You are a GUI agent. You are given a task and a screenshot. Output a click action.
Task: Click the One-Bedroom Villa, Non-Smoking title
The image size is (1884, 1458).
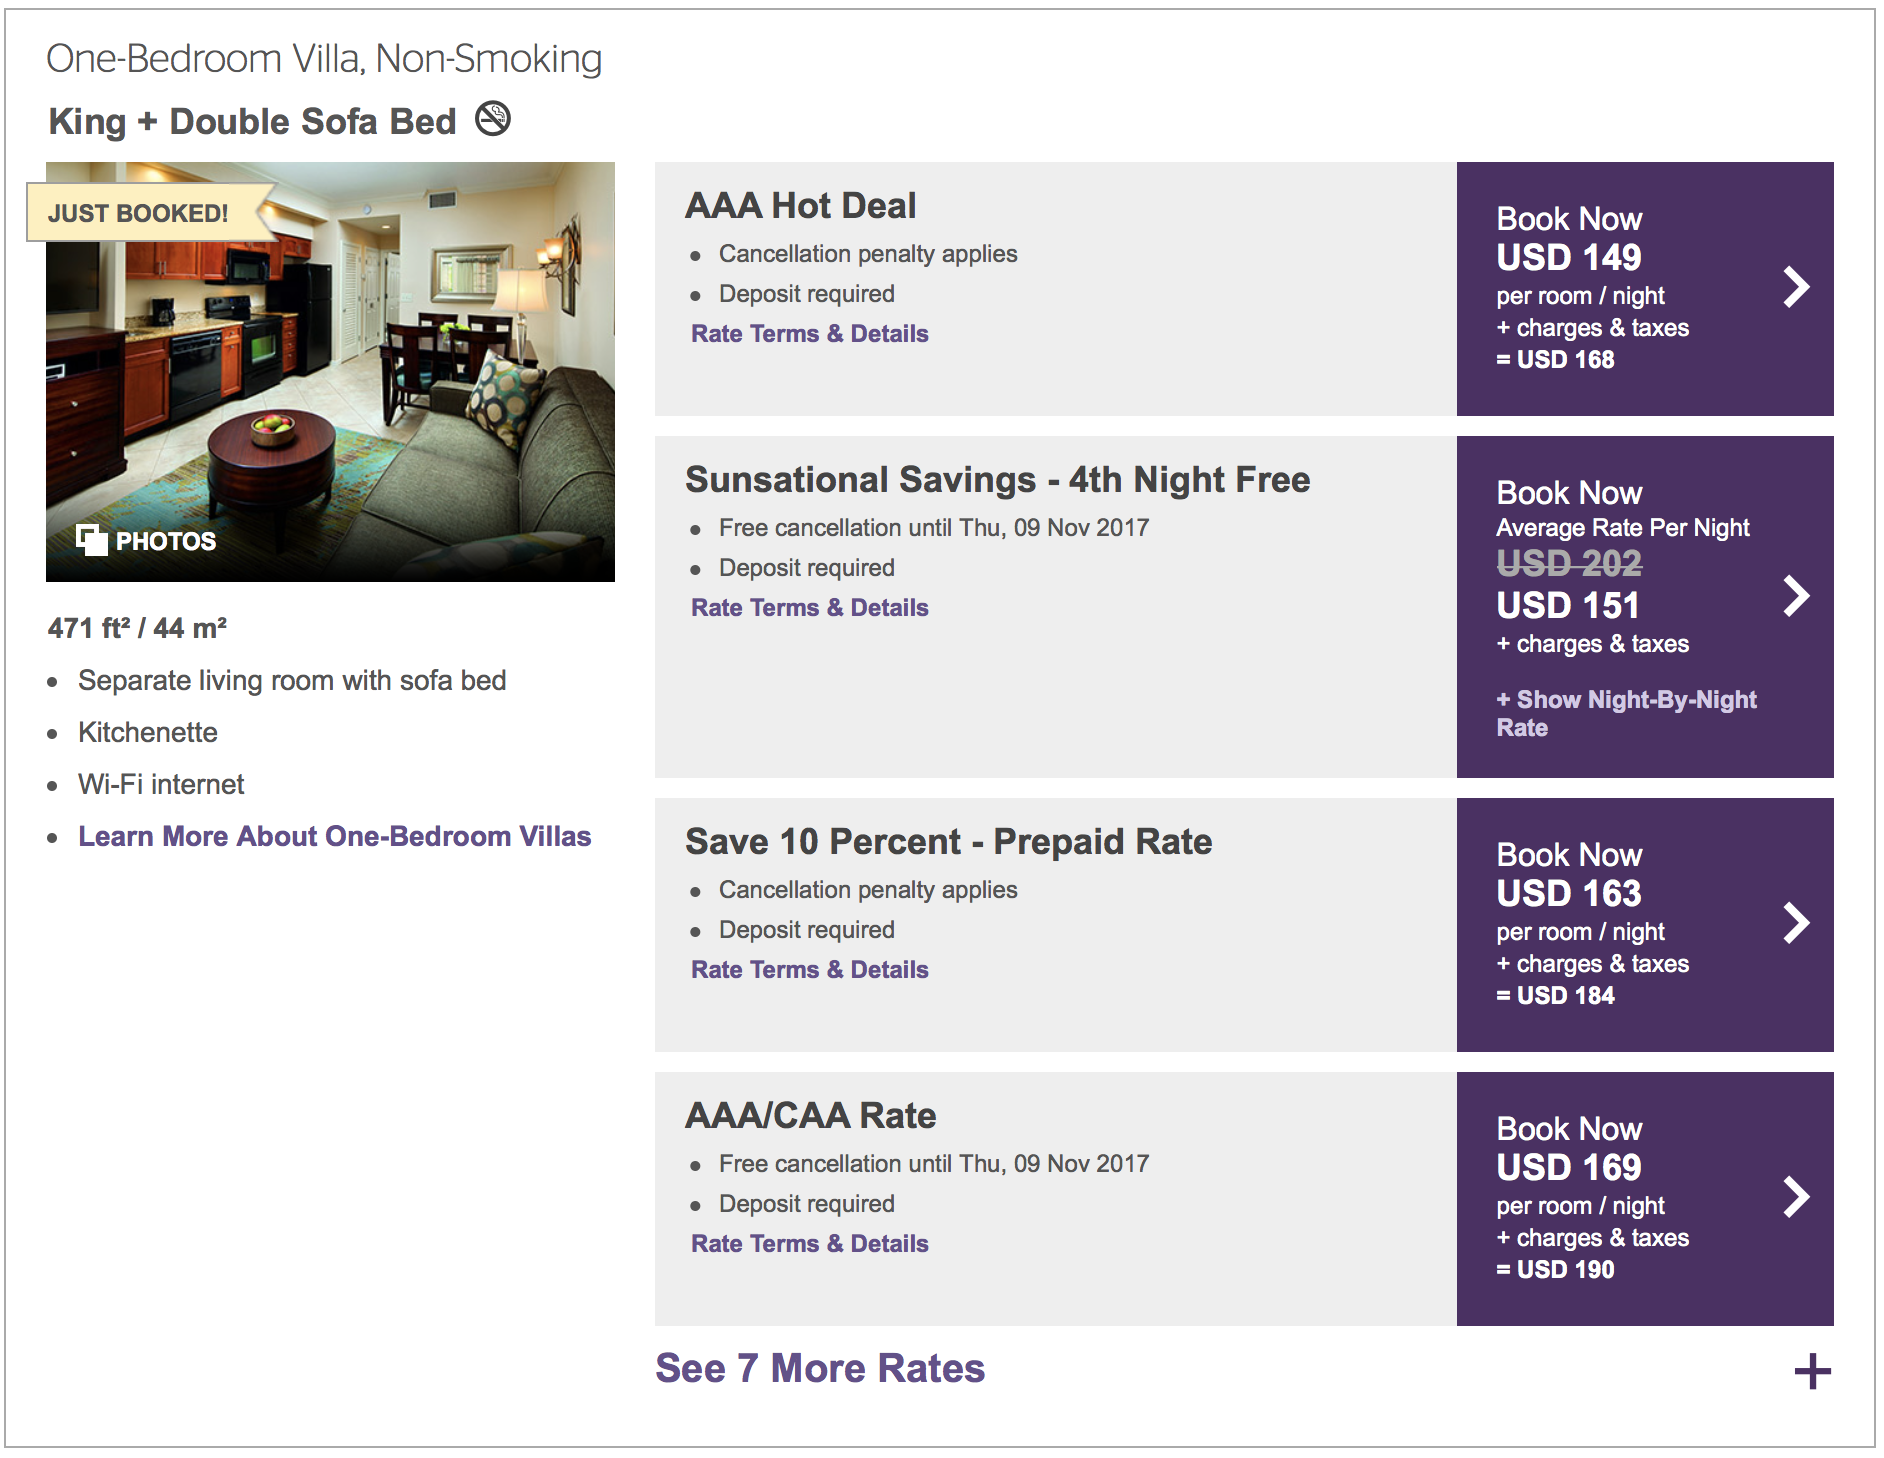coord(324,59)
